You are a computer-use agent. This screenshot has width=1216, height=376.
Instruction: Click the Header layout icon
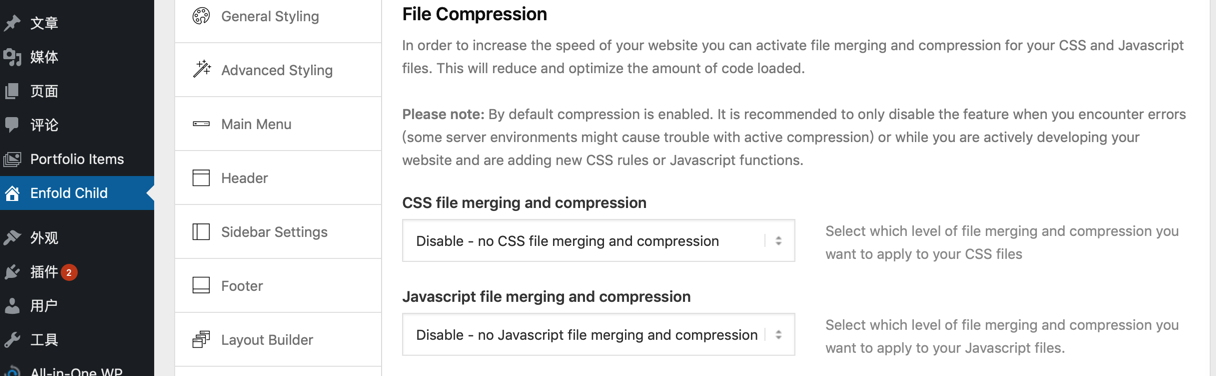click(201, 178)
